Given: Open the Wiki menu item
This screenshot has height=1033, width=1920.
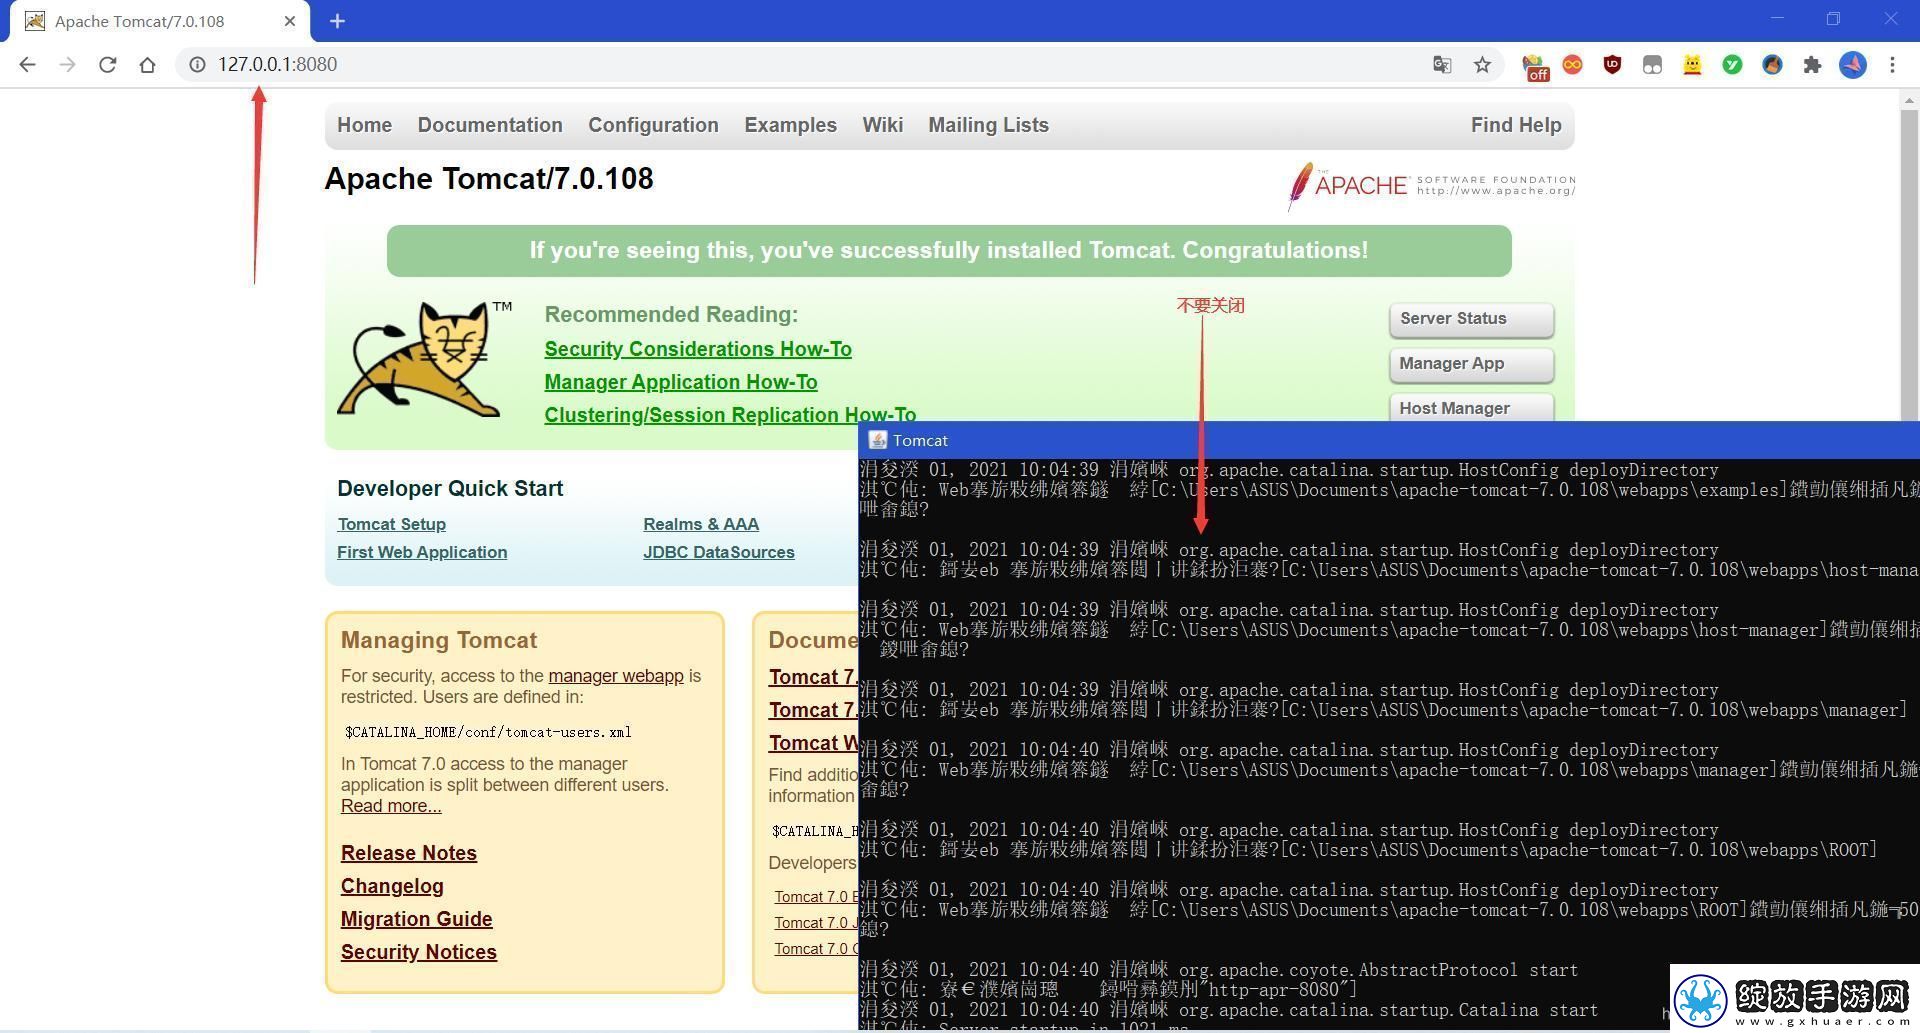Looking at the screenshot, I should pyautogui.click(x=882, y=125).
